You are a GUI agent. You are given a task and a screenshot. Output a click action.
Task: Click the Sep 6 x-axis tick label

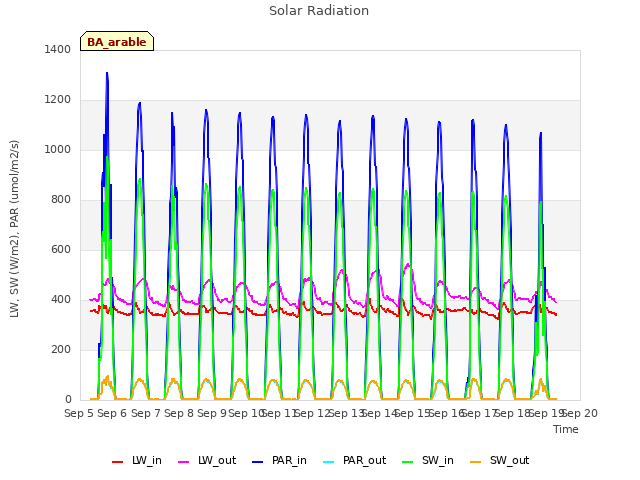[x=112, y=414]
